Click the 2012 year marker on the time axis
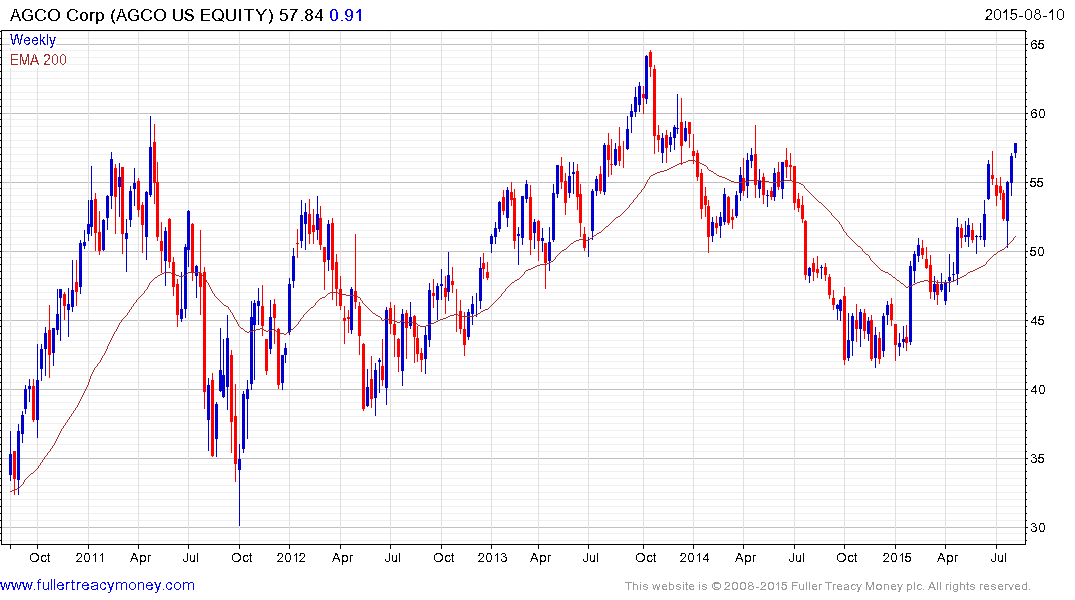1075x600 pixels. pyautogui.click(x=291, y=557)
